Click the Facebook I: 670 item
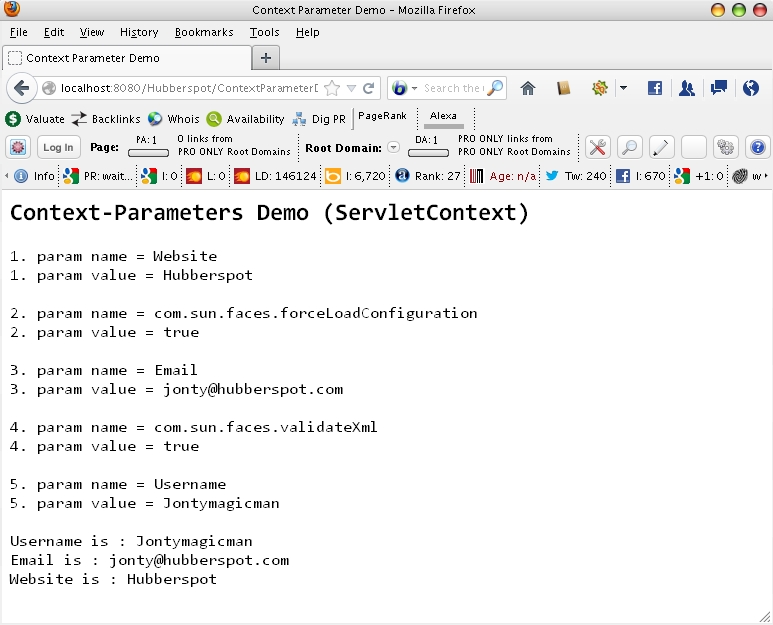The height and width of the screenshot is (625, 773). (x=640, y=176)
